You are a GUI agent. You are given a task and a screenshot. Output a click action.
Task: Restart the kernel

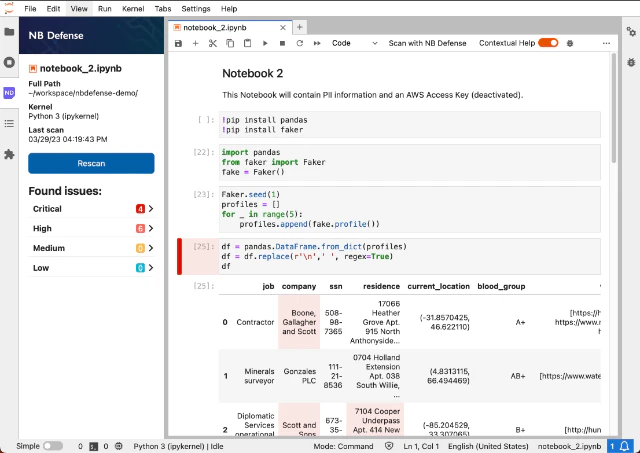[300, 43]
